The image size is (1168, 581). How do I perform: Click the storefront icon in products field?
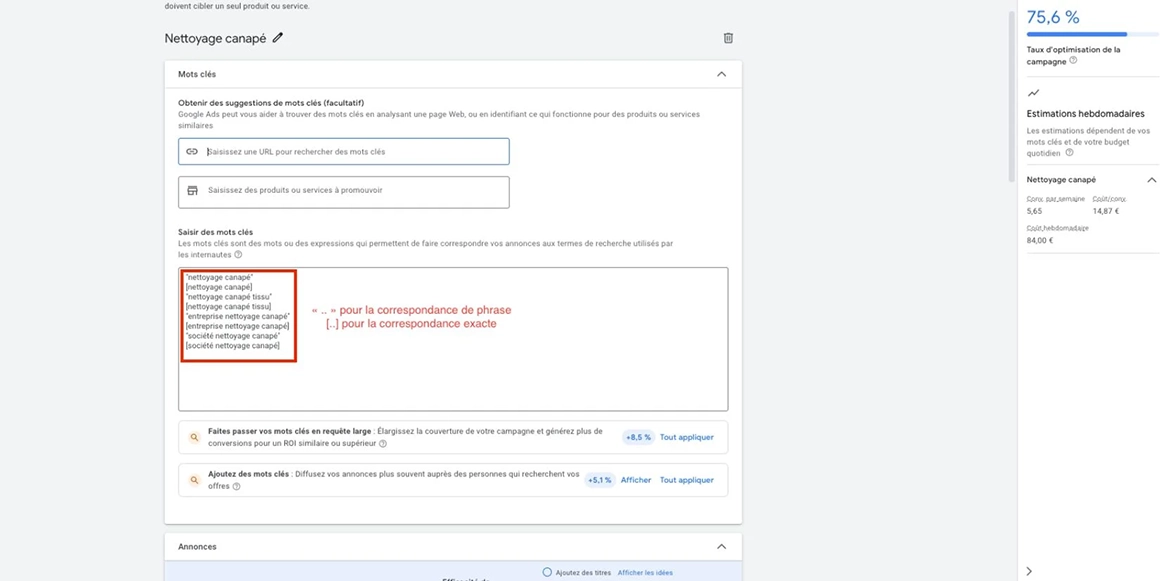192,191
